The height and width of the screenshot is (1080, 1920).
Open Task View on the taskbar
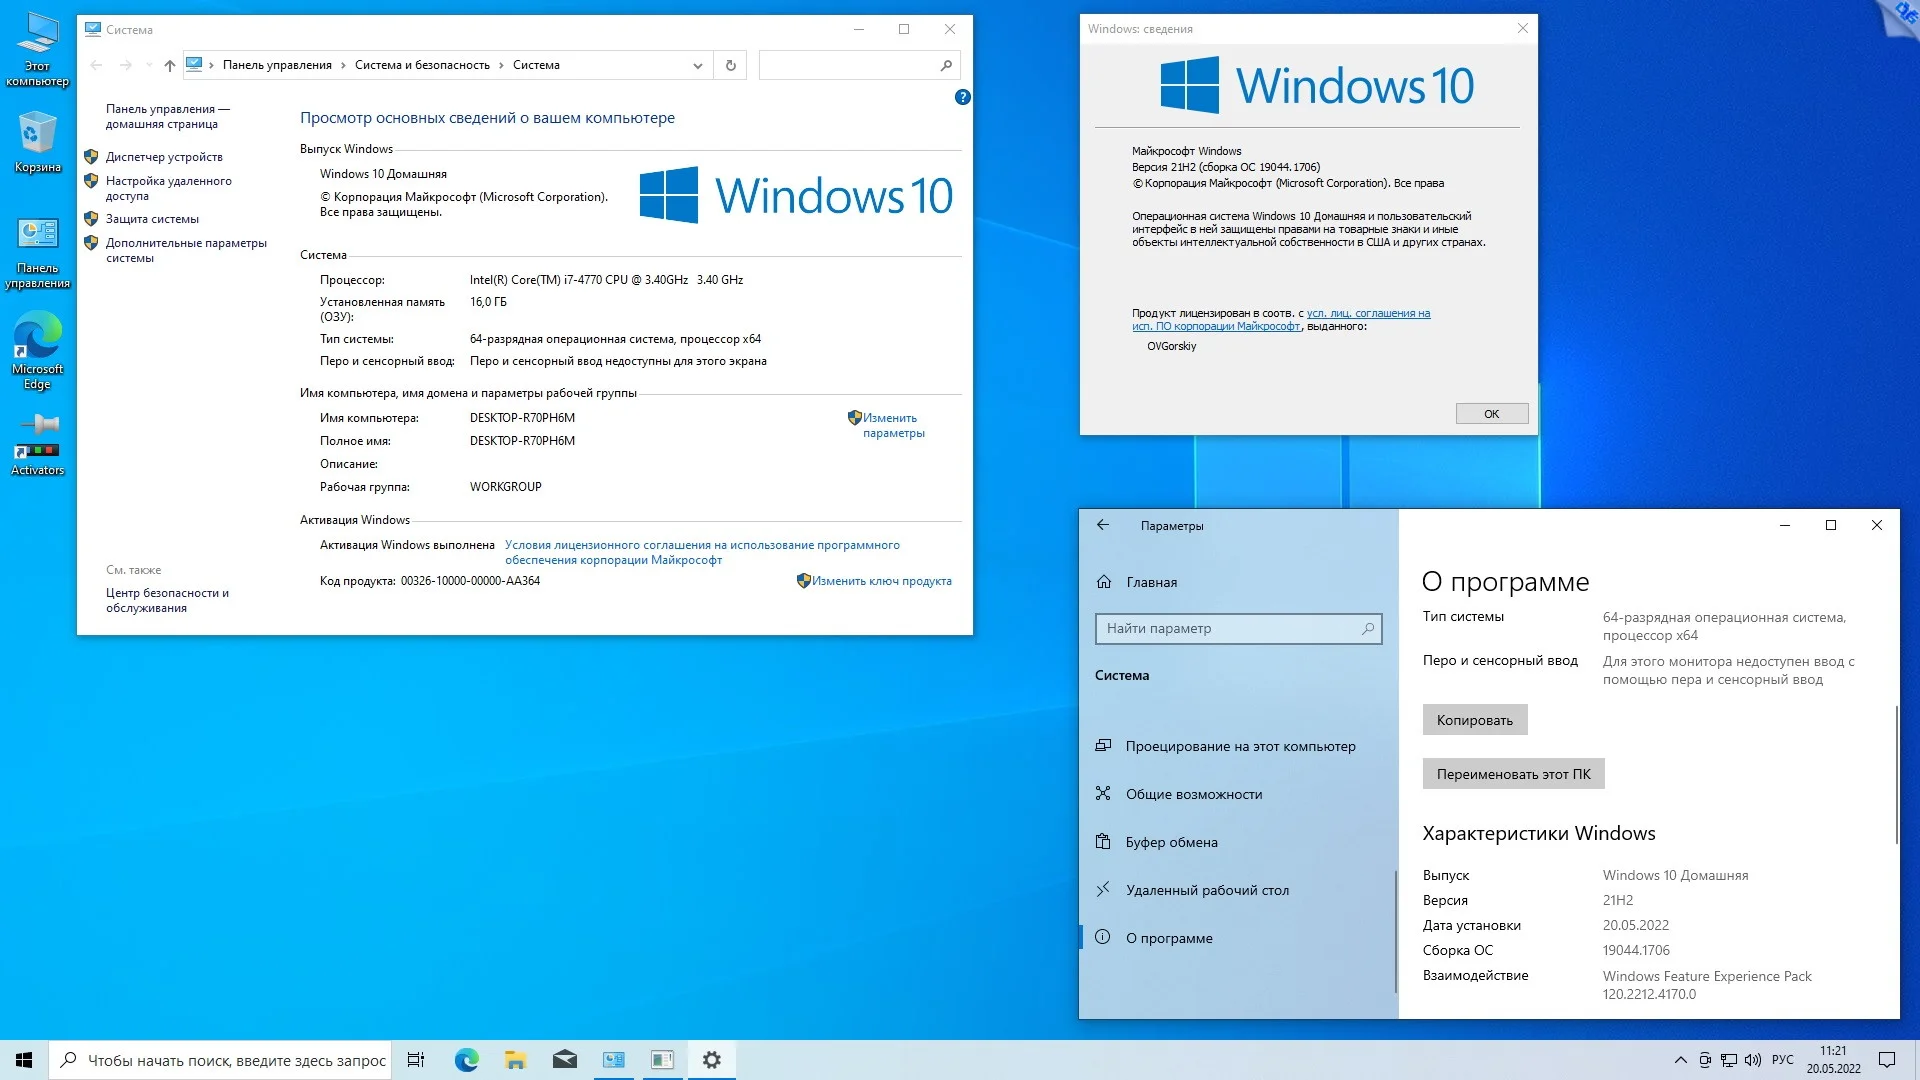(415, 1059)
